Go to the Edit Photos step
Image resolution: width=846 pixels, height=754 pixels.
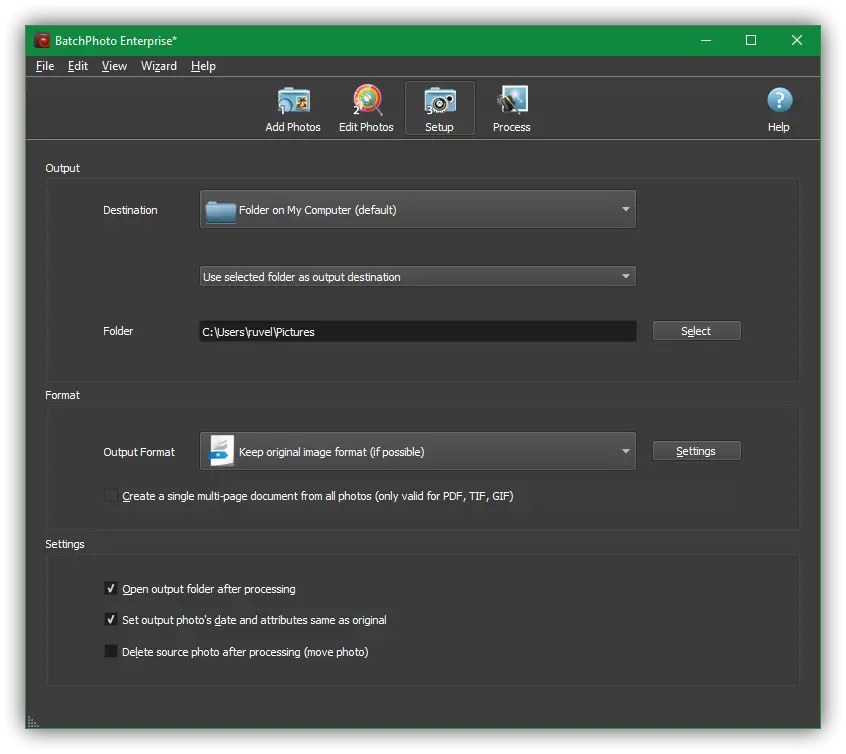pos(366,108)
